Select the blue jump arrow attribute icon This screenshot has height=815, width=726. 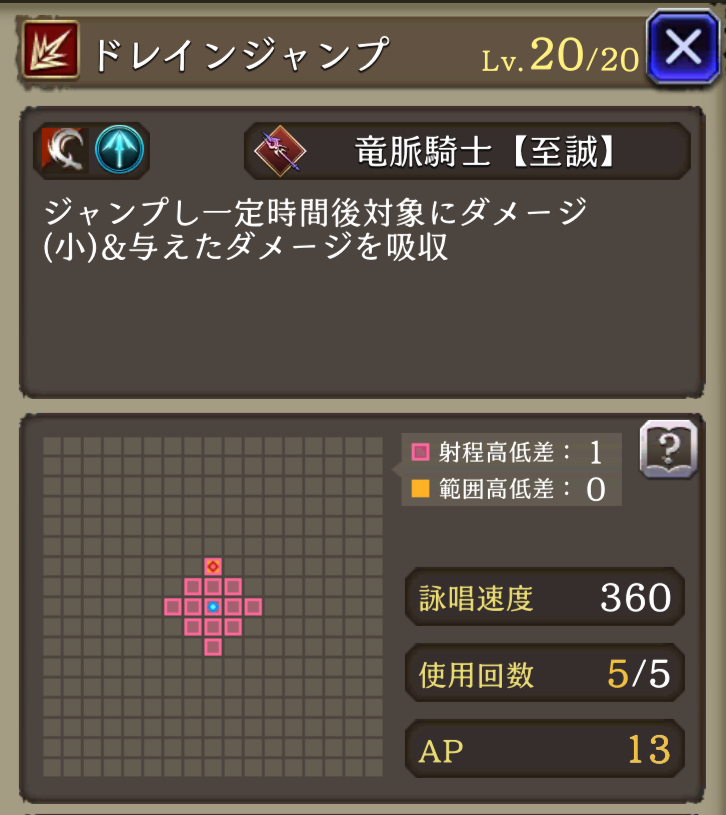pos(120,149)
